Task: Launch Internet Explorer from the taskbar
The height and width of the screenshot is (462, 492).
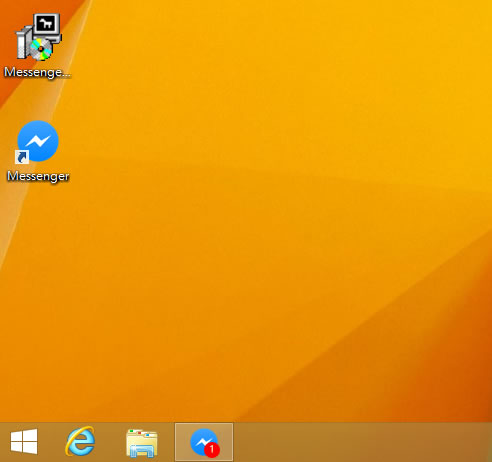Action: (x=80, y=442)
